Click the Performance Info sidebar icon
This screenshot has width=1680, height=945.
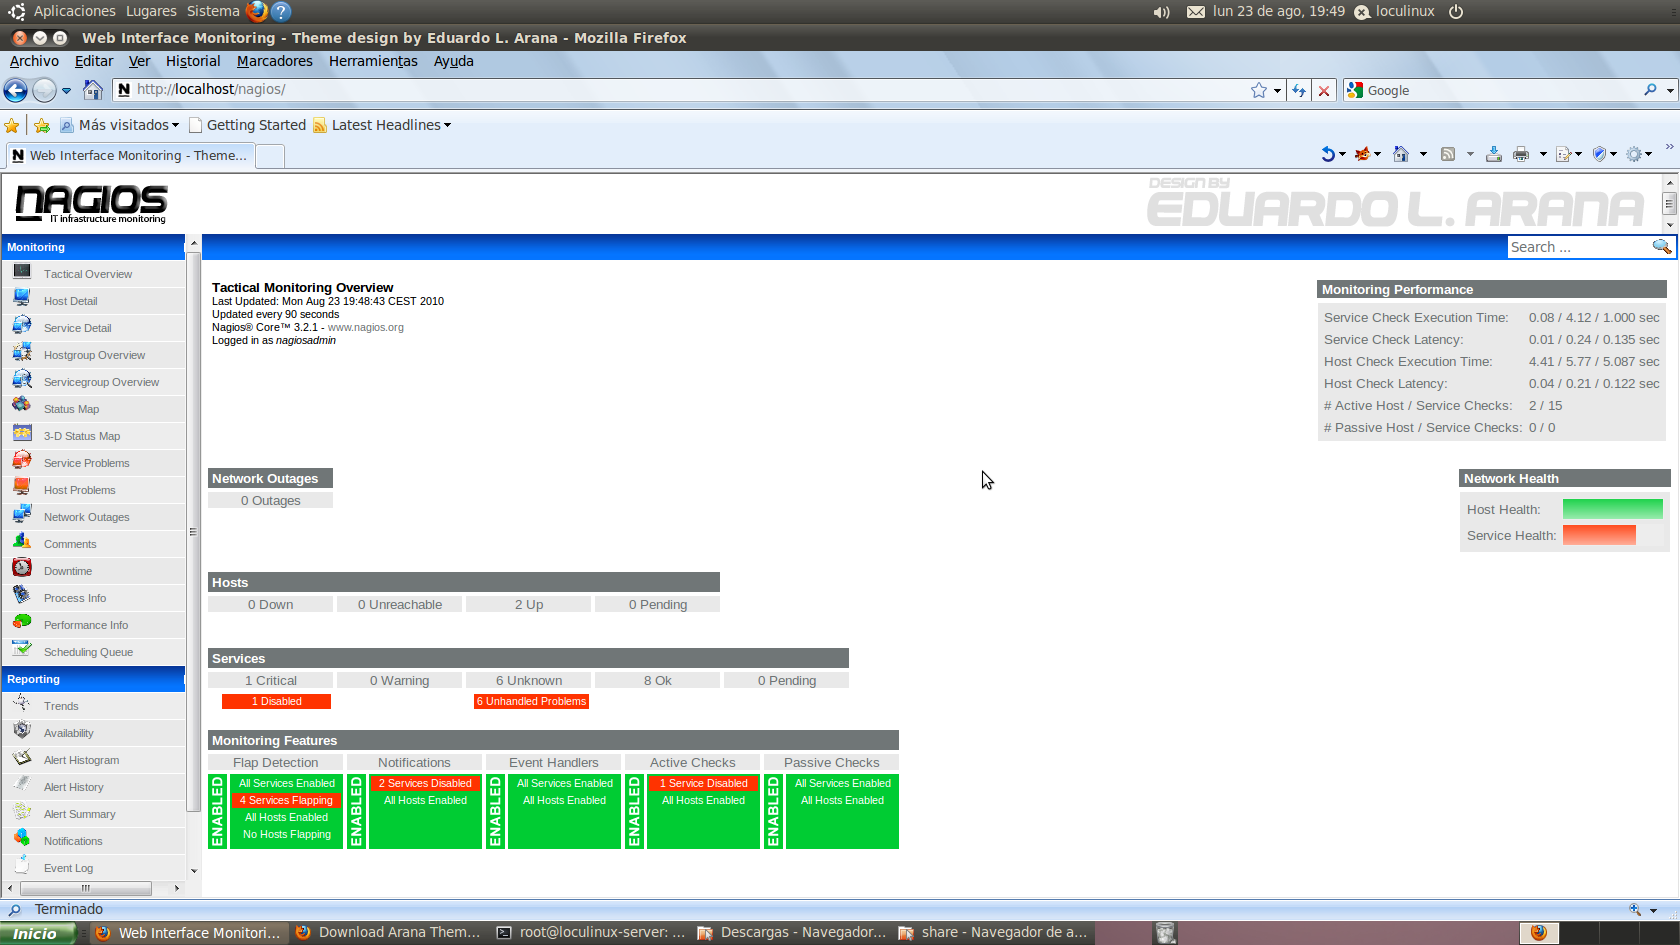22,623
